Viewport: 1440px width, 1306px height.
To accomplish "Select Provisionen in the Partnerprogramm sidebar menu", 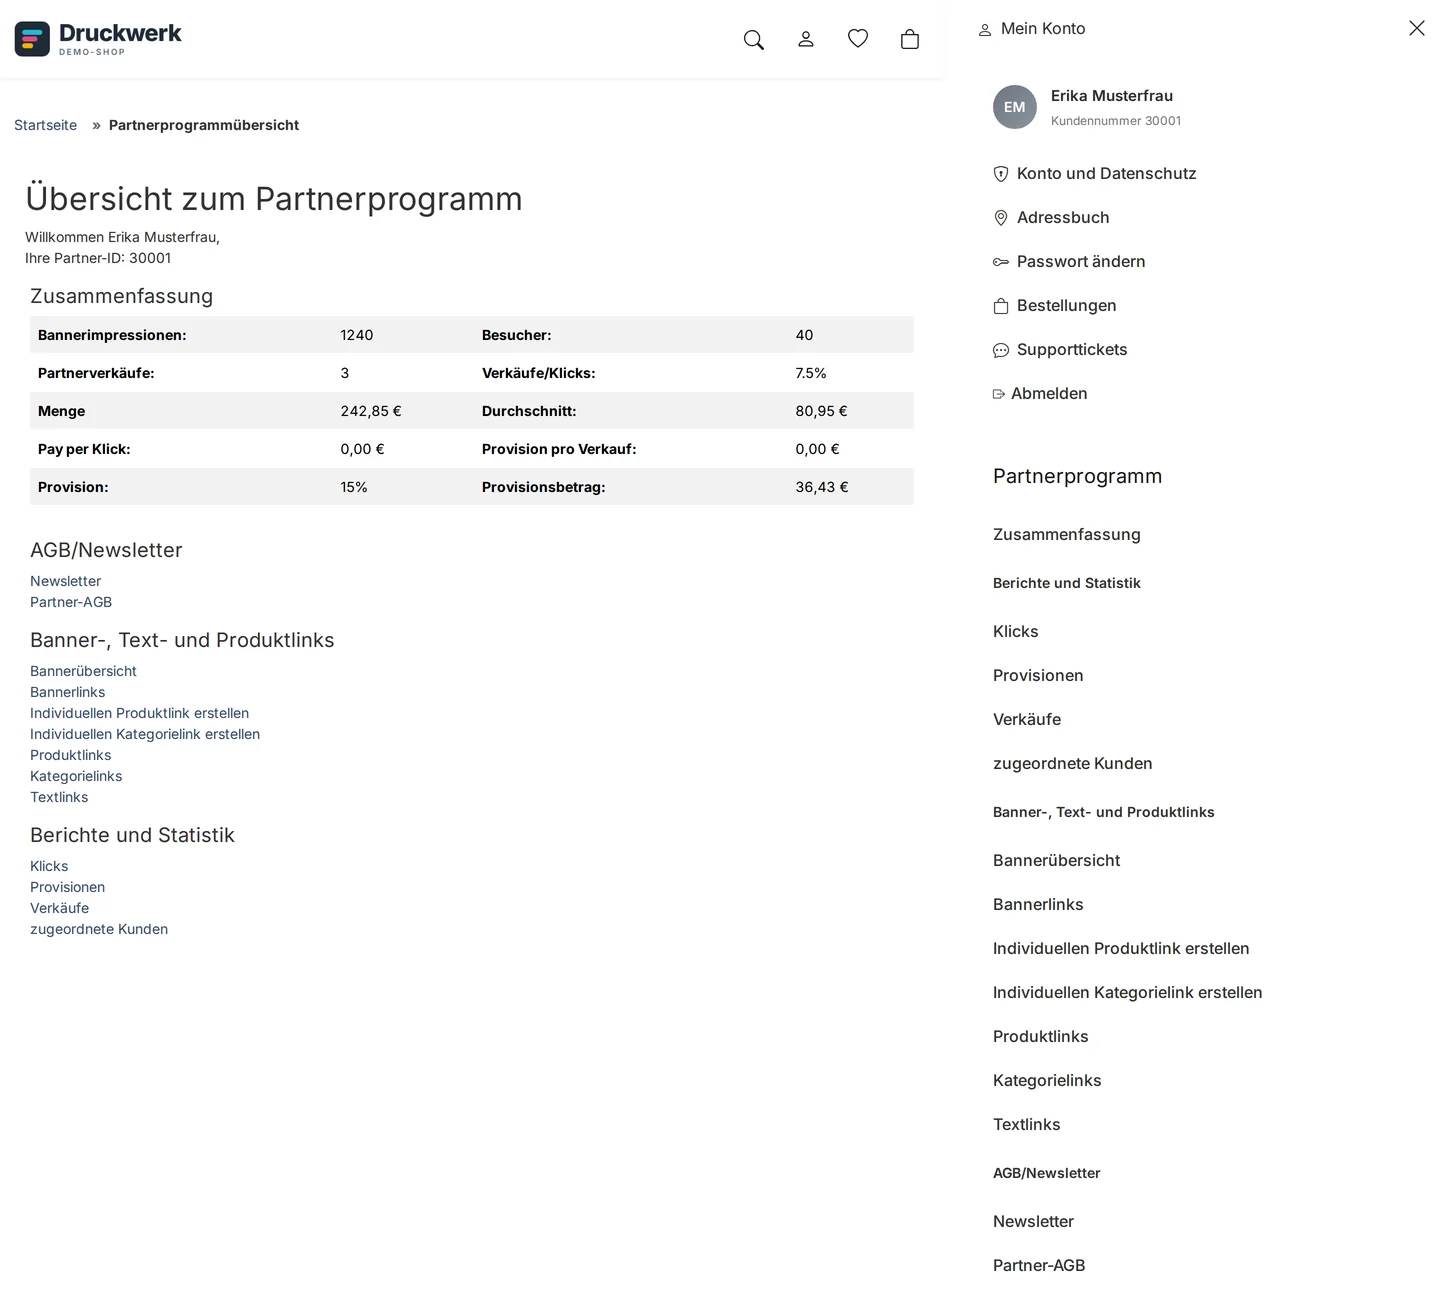I will pos(1038,675).
